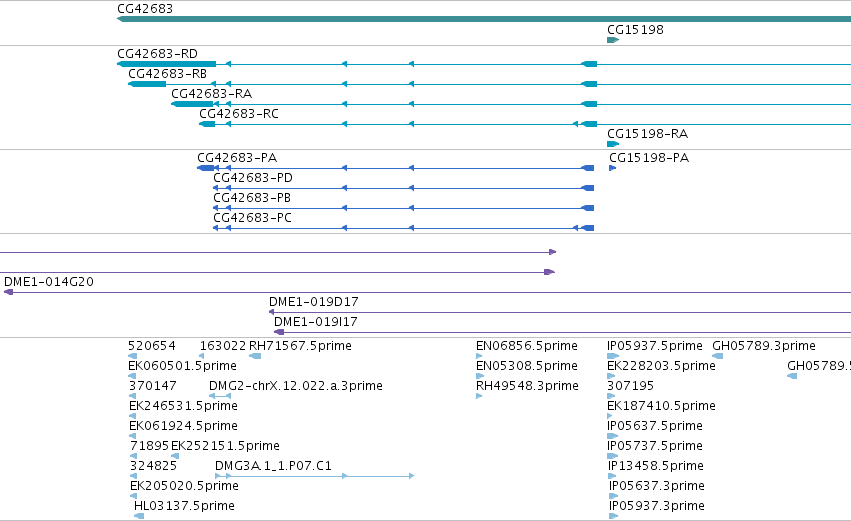Click IP05937.3prime EST label
851x521 pixels.
(657, 507)
